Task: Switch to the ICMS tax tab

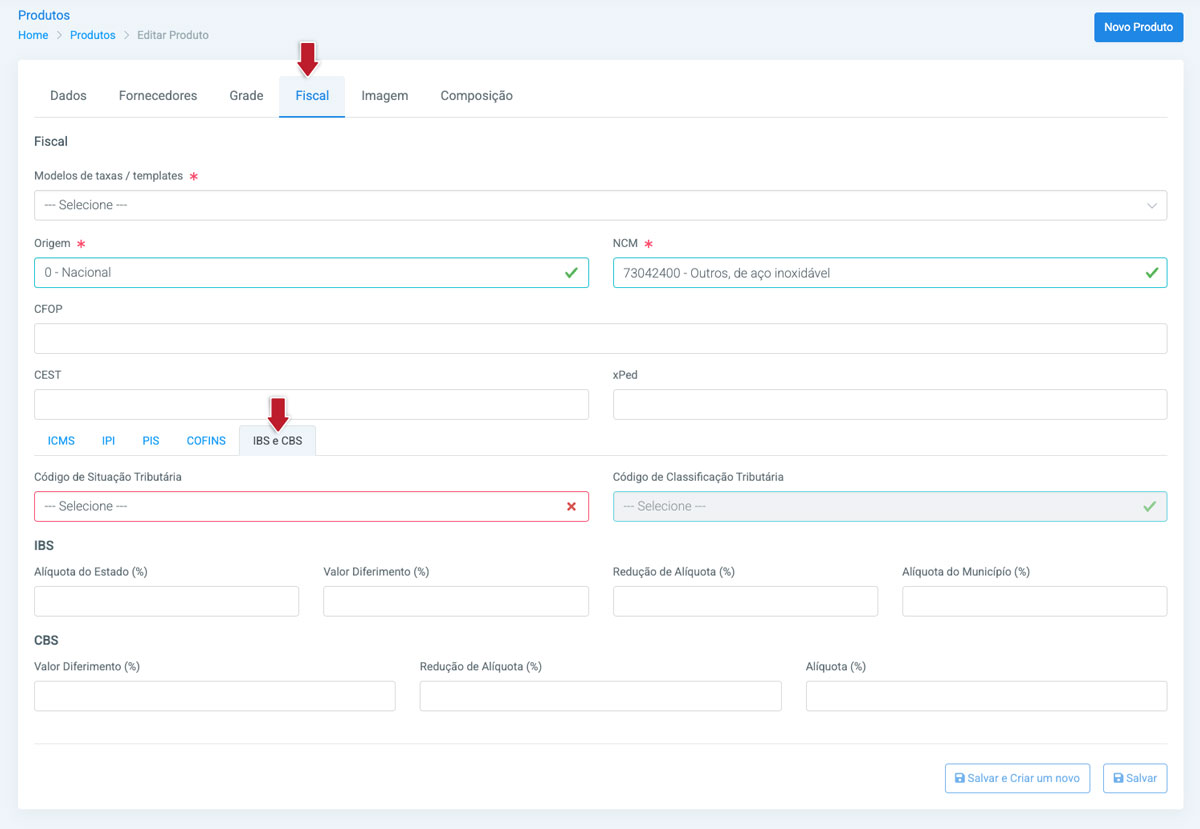Action: (x=61, y=441)
